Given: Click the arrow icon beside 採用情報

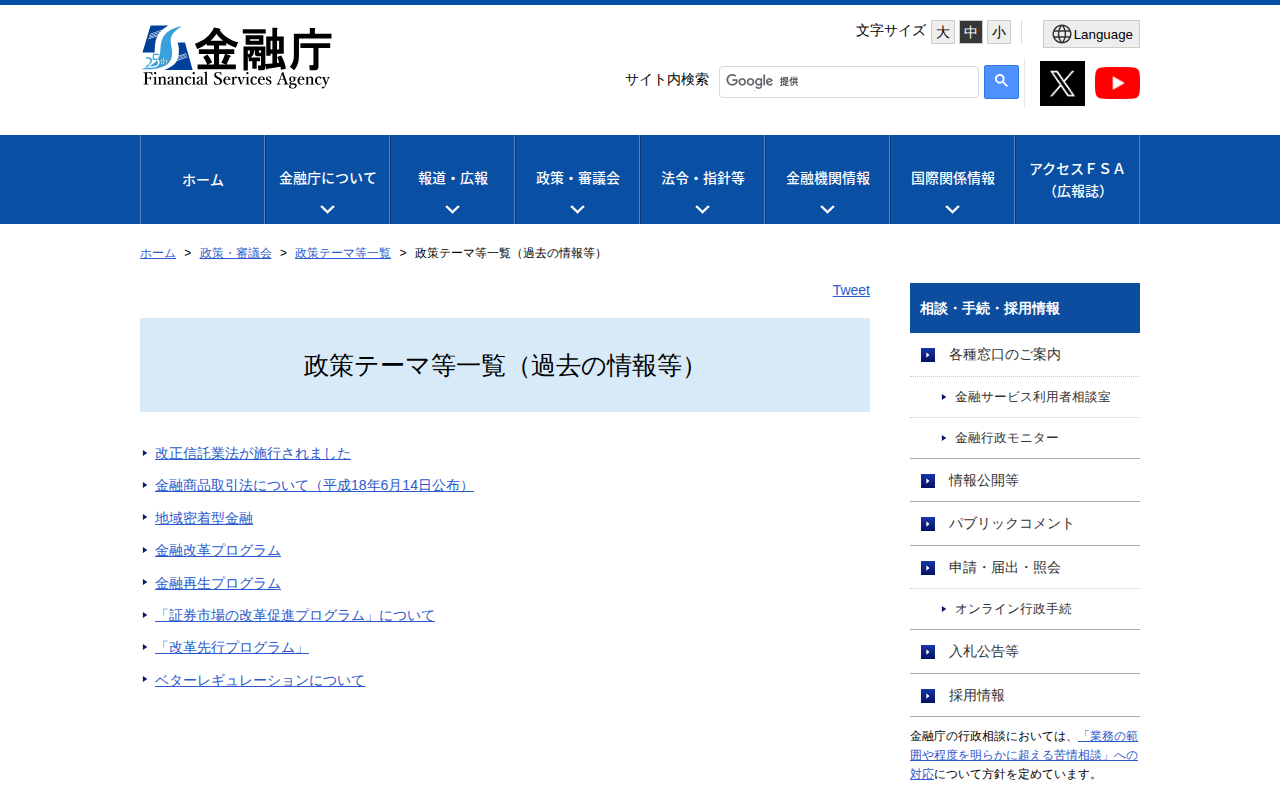Looking at the screenshot, I should pos(928,696).
